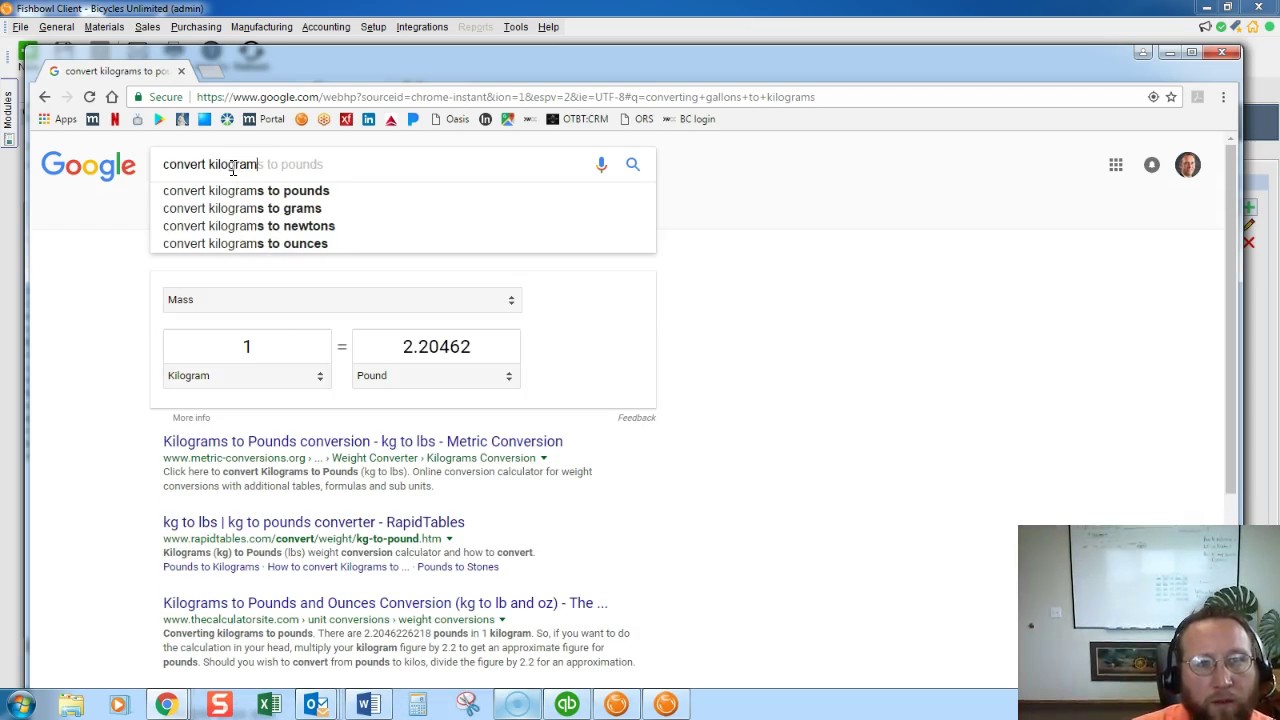The image size is (1280, 720).
Task: Open the Fishbowl Materials menu
Action: pyautogui.click(x=104, y=27)
